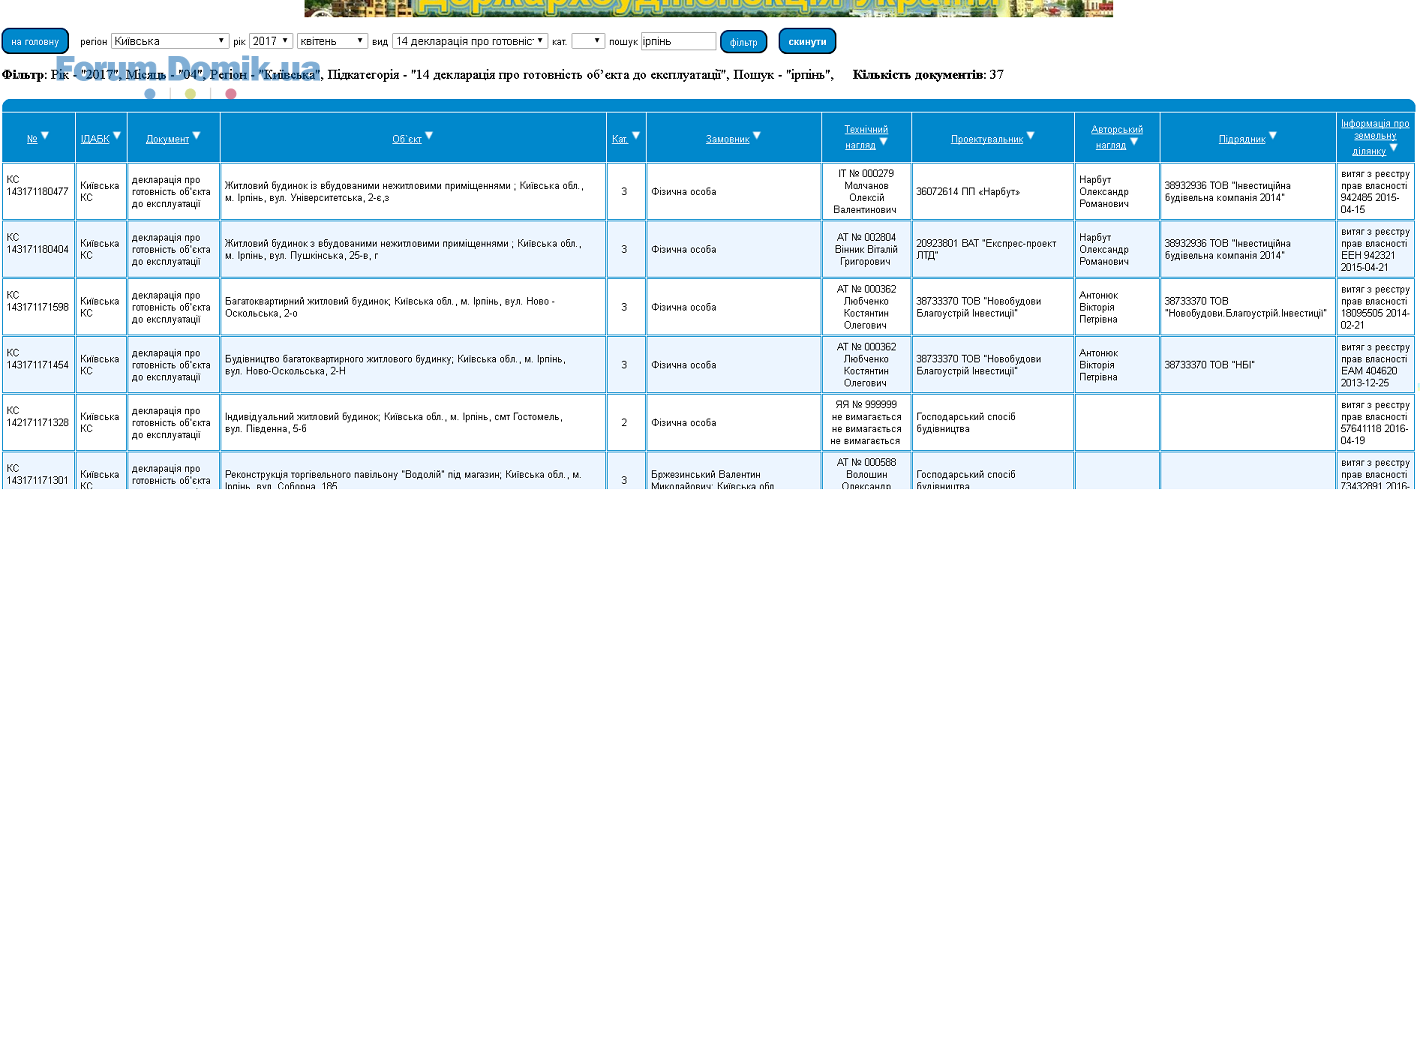Sort by Об'єкт using its arrow icon

(429, 135)
